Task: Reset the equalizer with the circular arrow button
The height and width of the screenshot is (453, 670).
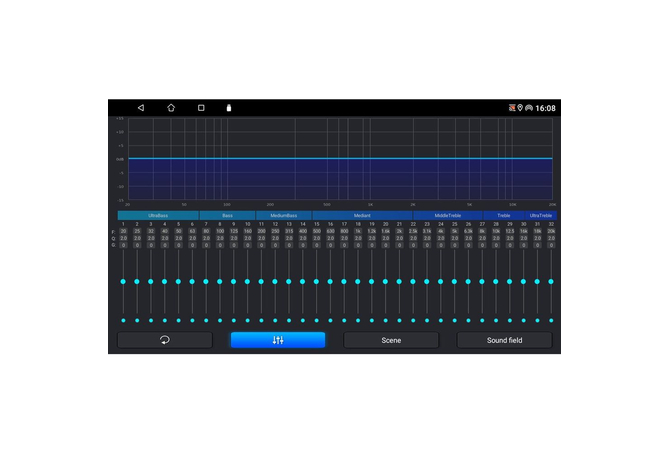Action: click(165, 340)
